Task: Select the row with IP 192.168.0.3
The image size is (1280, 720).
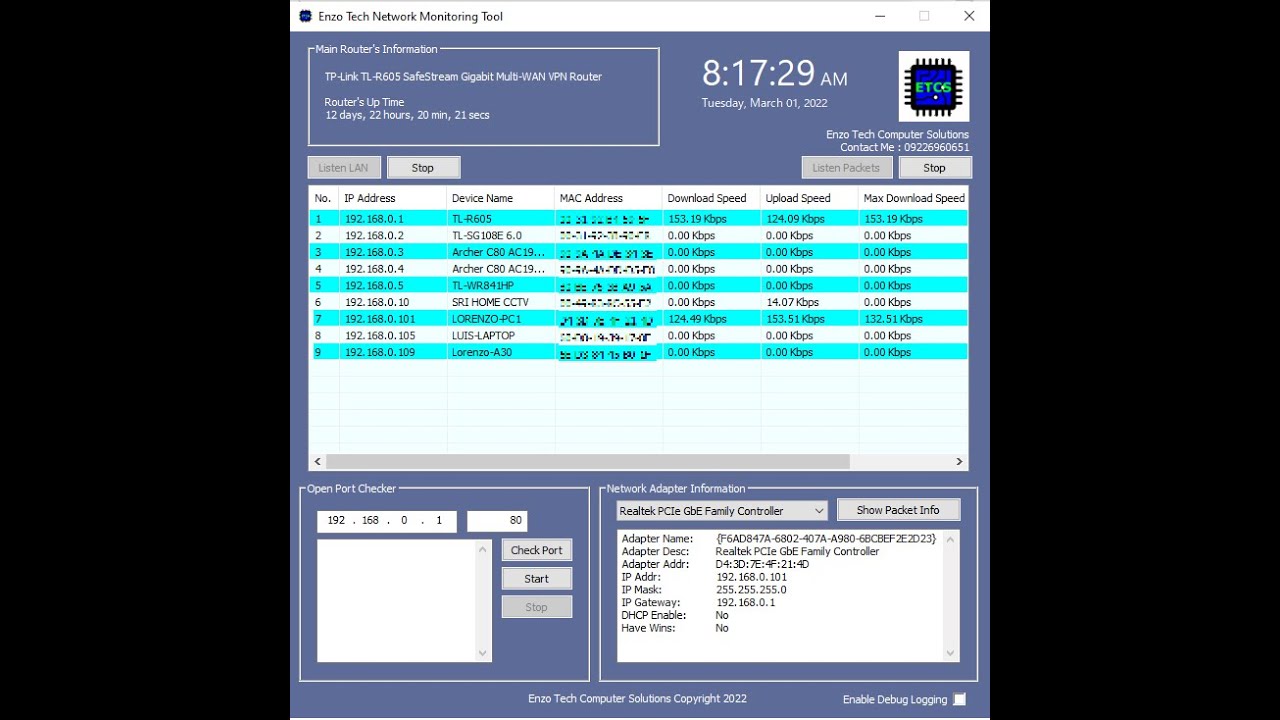Action: (638, 253)
